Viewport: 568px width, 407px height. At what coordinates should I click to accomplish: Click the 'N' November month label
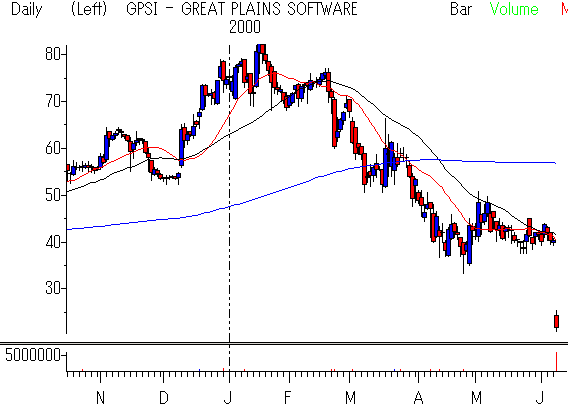tap(100, 398)
